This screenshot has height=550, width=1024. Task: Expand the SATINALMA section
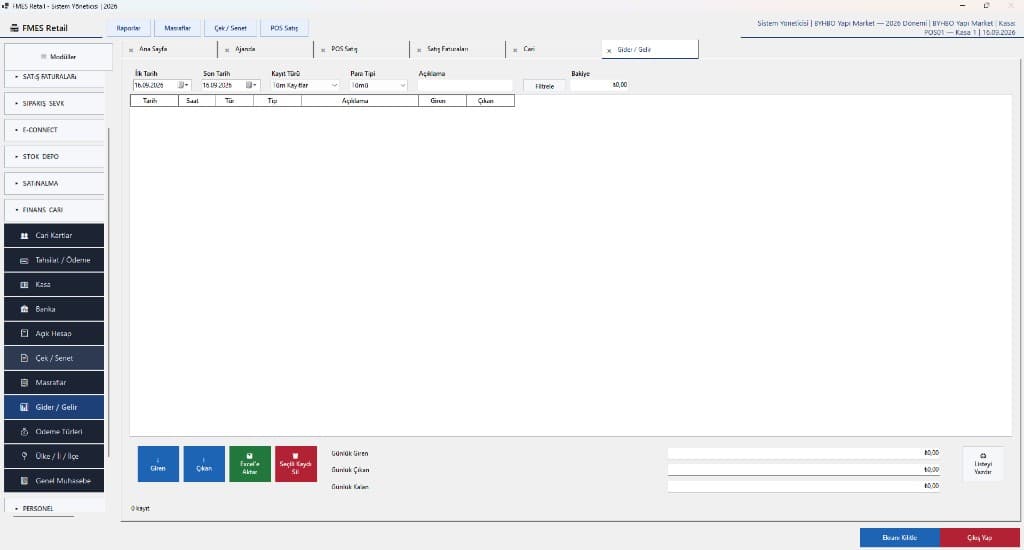[x=54, y=184]
